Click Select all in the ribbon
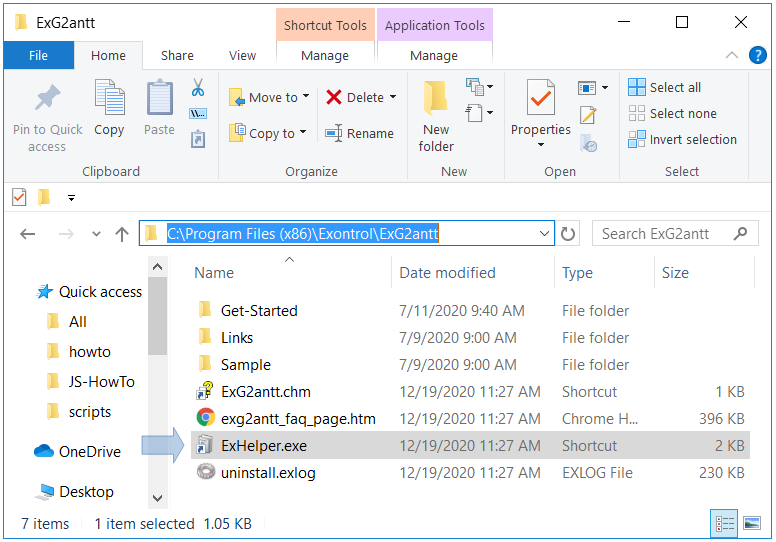The width and height of the screenshot is (776, 542). point(665,87)
